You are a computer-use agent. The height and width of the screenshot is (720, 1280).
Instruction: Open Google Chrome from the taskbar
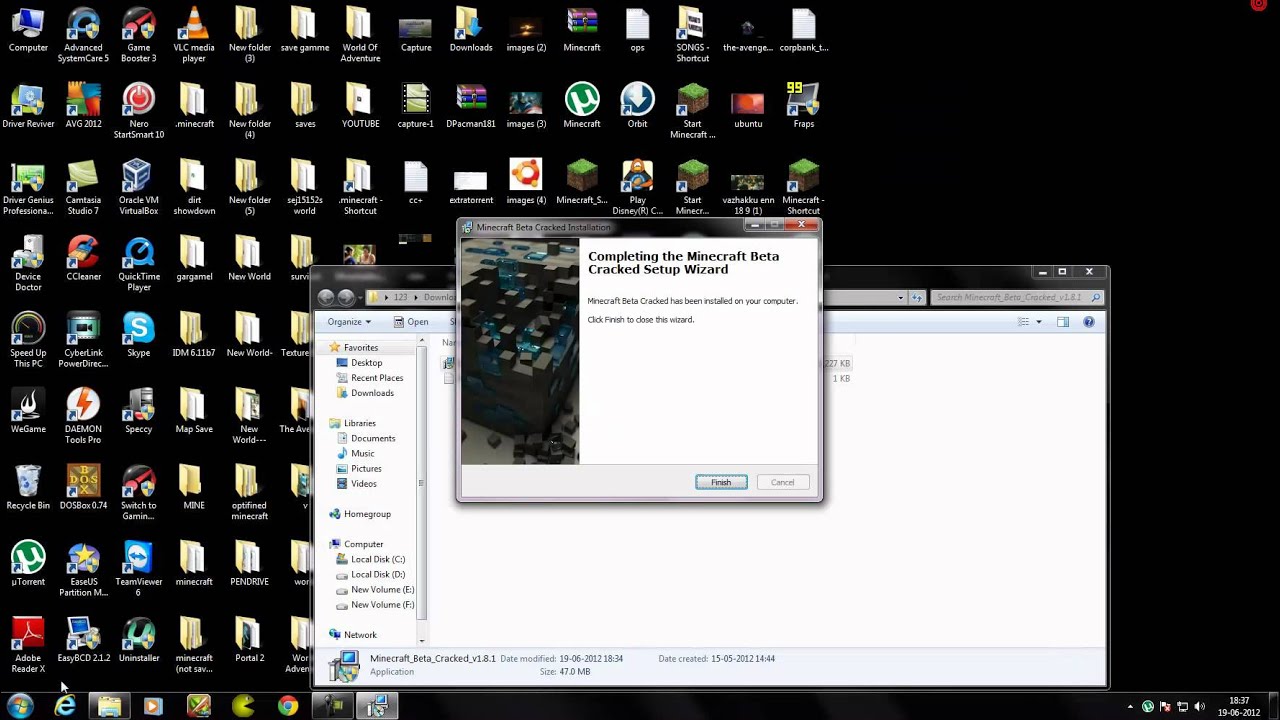pyautogui.click(x=287, y=706)
